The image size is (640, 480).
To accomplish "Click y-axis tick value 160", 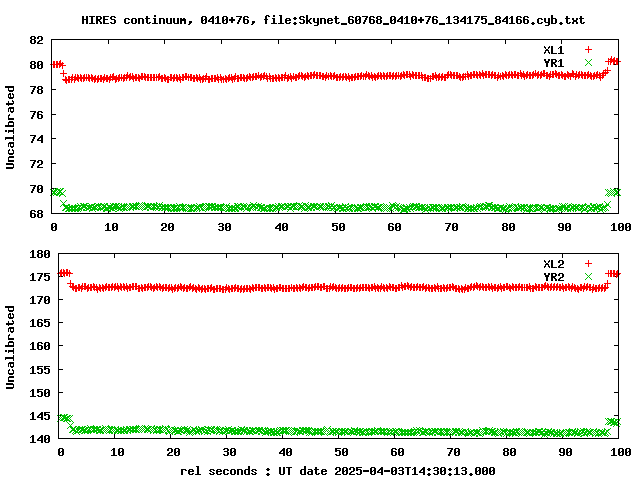I will 40,346.
